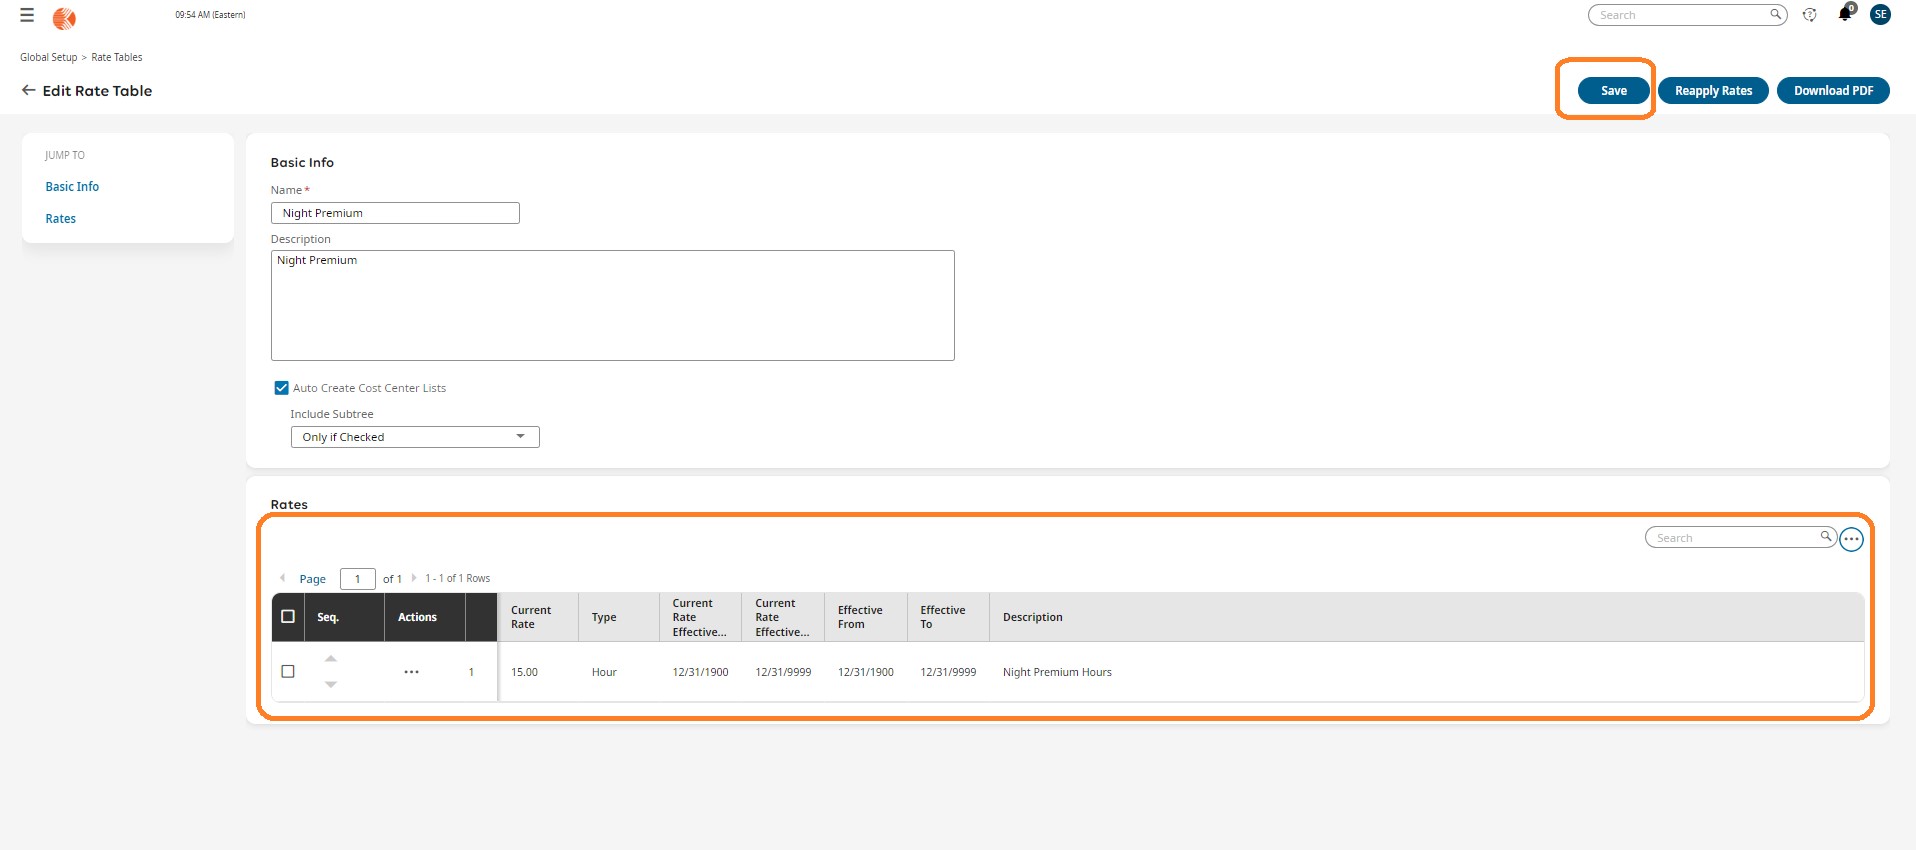Click the help icon beside top search
The image size is (1916, 850).
point(1809,15)
